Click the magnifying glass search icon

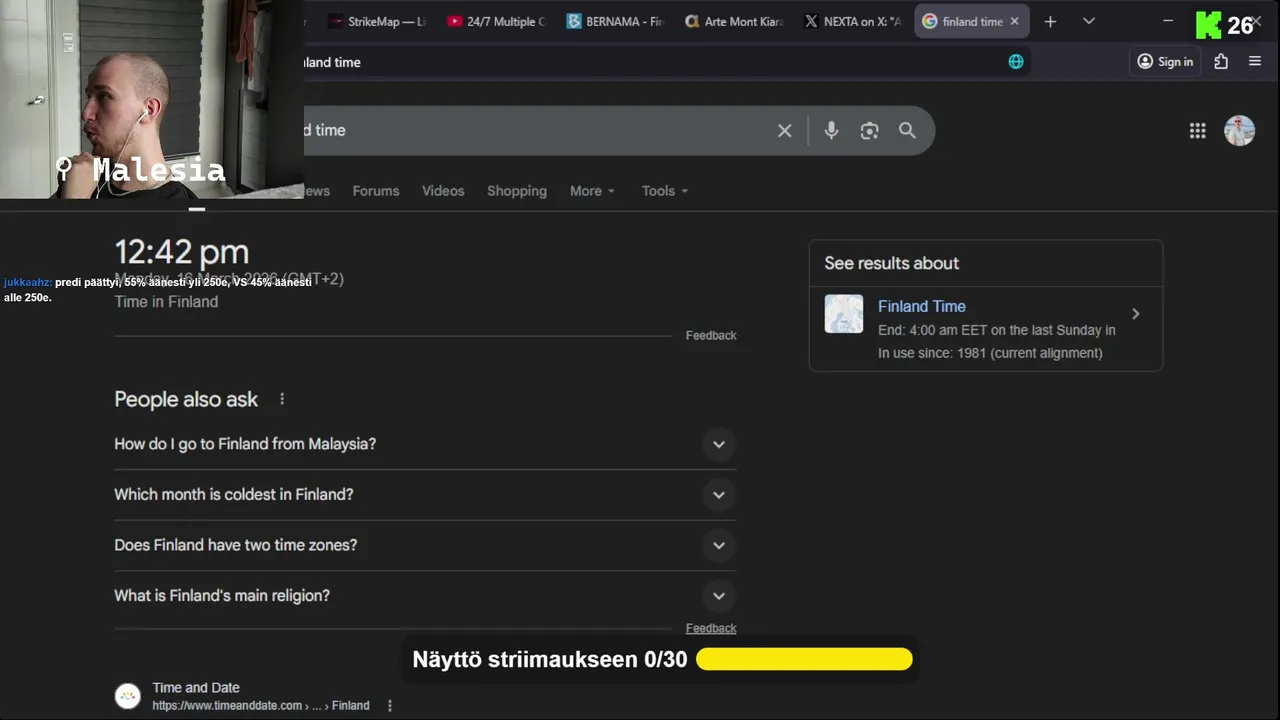(x=907, y=130)
